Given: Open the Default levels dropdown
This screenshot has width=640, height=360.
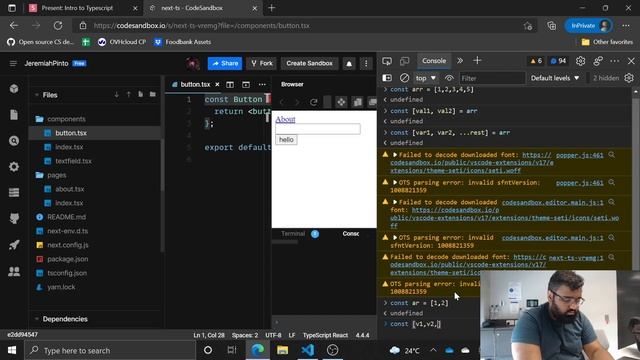Looking at the screenshot, I should tap(555, 78).
